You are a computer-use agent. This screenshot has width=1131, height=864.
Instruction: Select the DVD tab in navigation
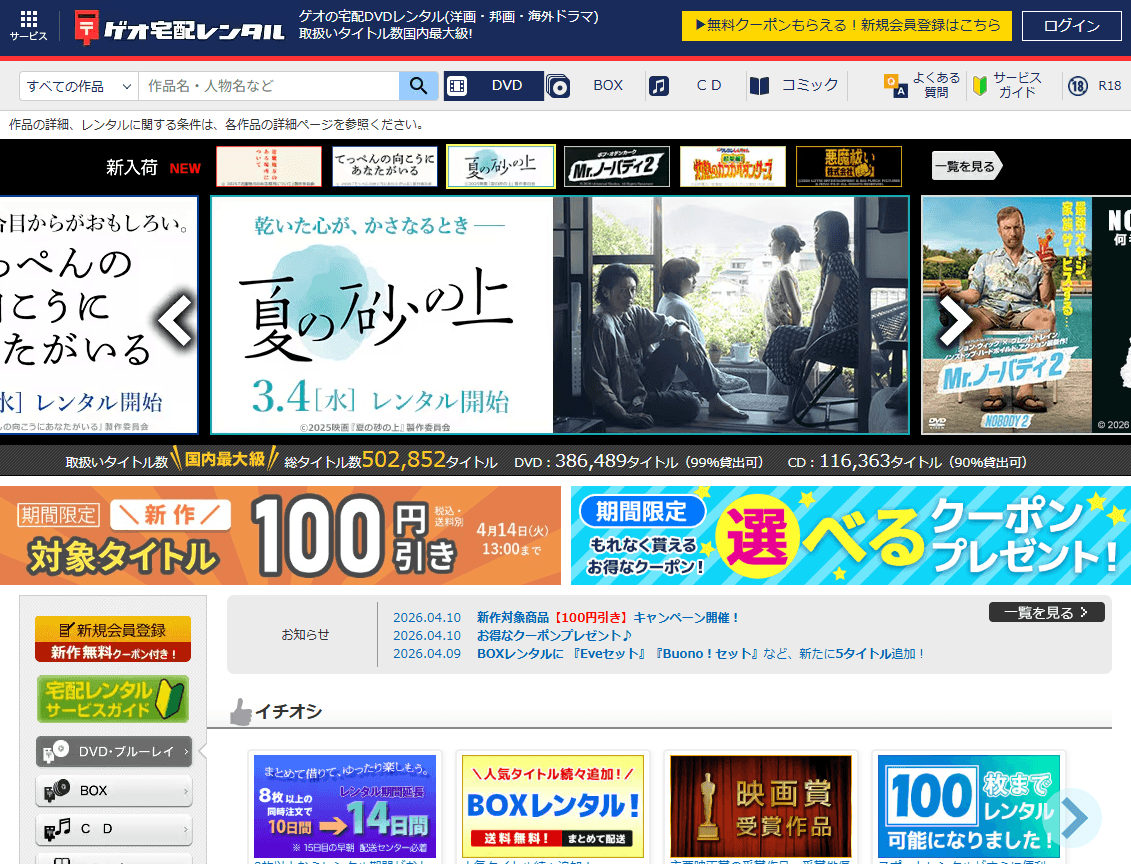pos(494,86)
